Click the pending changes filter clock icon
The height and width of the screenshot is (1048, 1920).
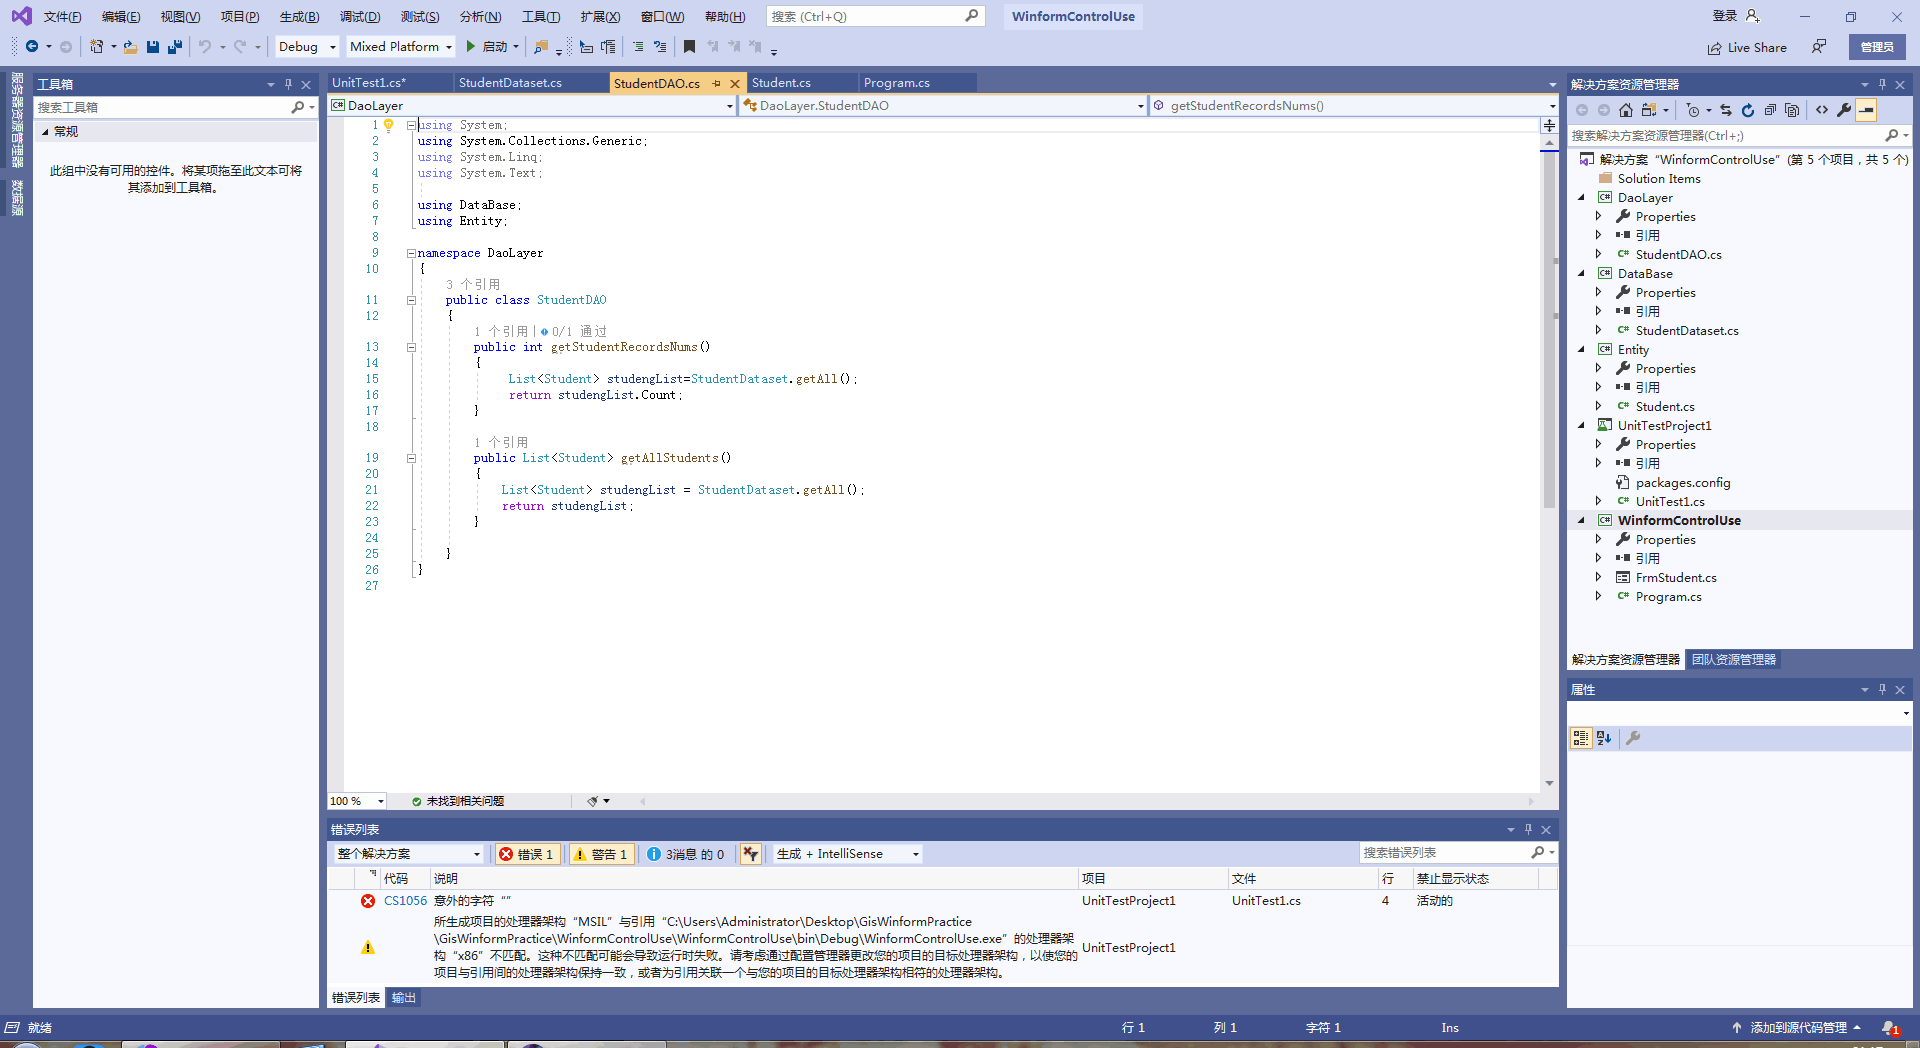click(1692, 110)
